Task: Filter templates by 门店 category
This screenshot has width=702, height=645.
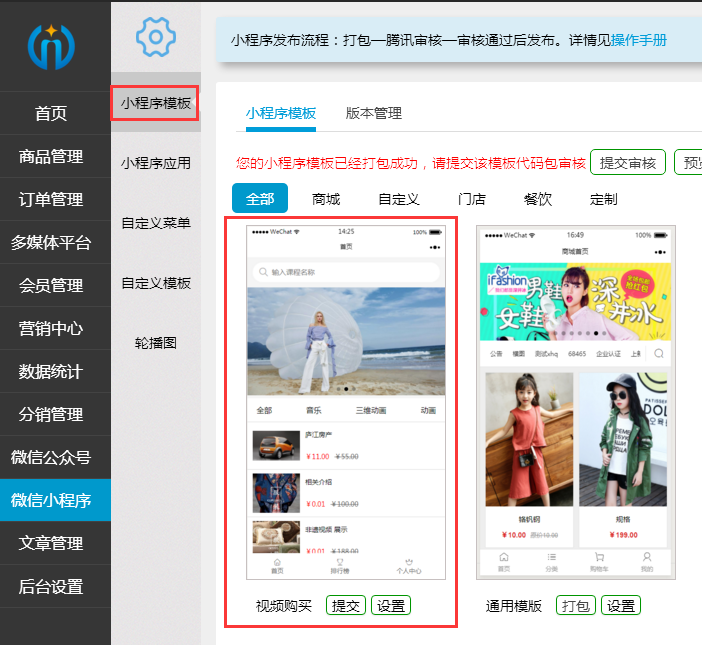Action: click(472, 199)
